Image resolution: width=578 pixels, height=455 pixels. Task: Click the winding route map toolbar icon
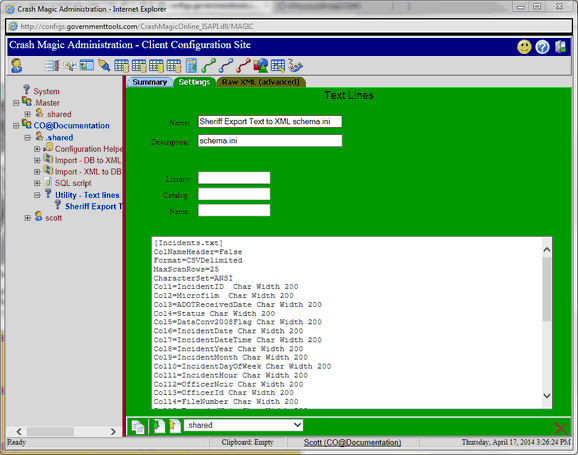coord(295,66)
